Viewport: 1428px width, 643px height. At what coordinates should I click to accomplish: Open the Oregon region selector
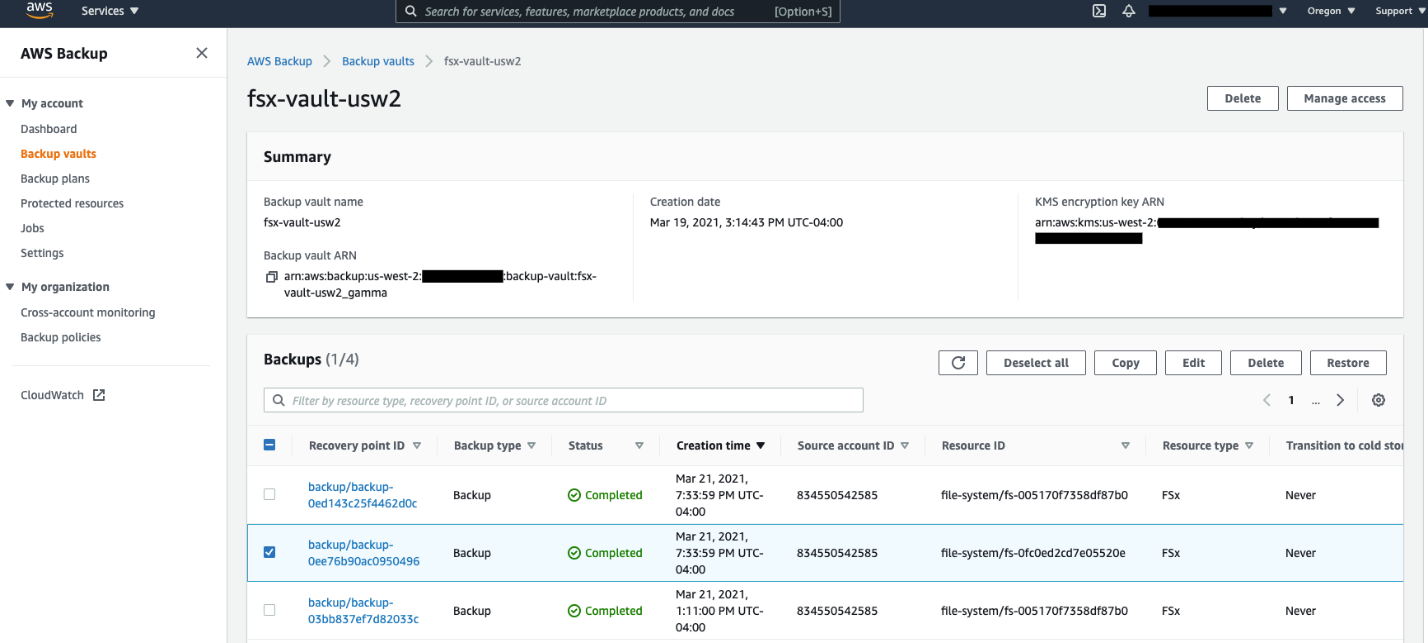coord(1329,11)
